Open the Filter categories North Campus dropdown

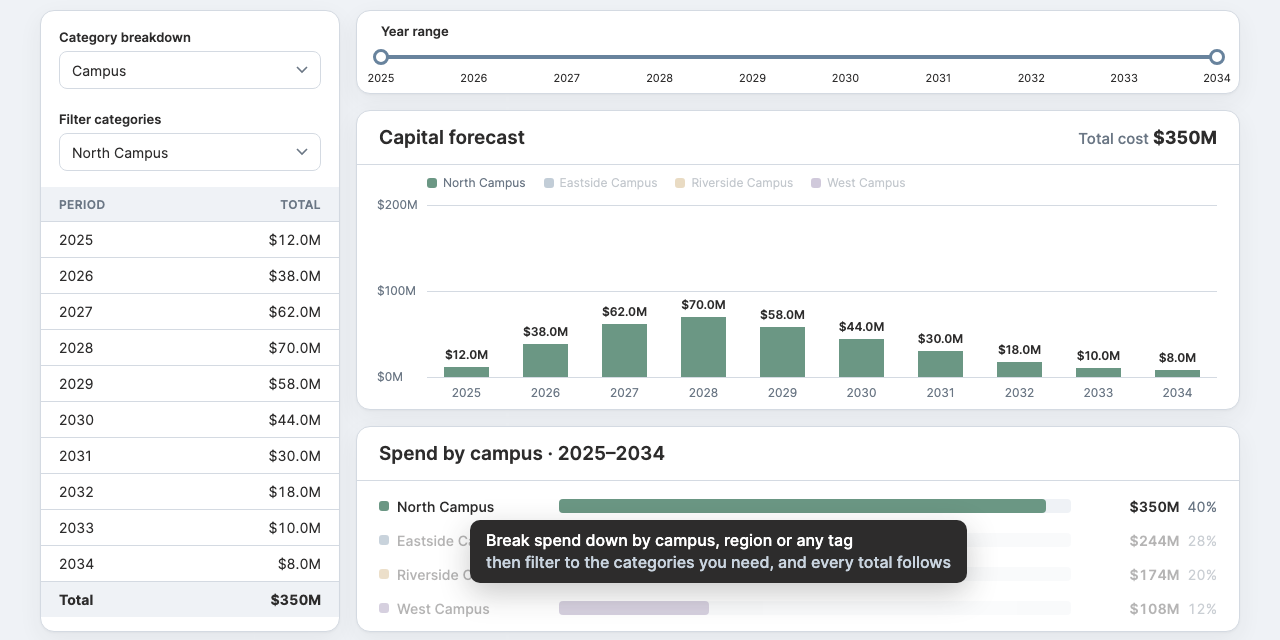point(190,152)
